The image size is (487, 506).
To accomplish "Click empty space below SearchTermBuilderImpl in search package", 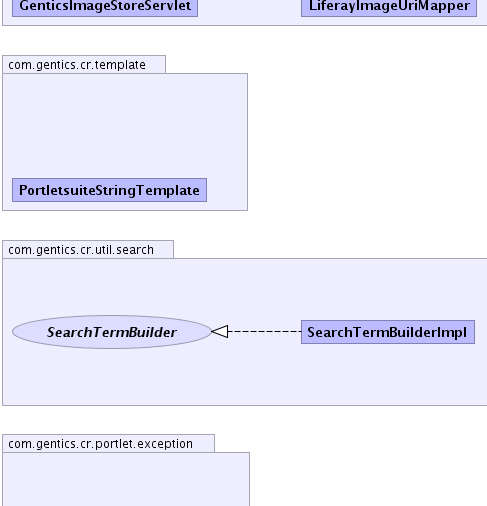I will click(x=388, y=373).
